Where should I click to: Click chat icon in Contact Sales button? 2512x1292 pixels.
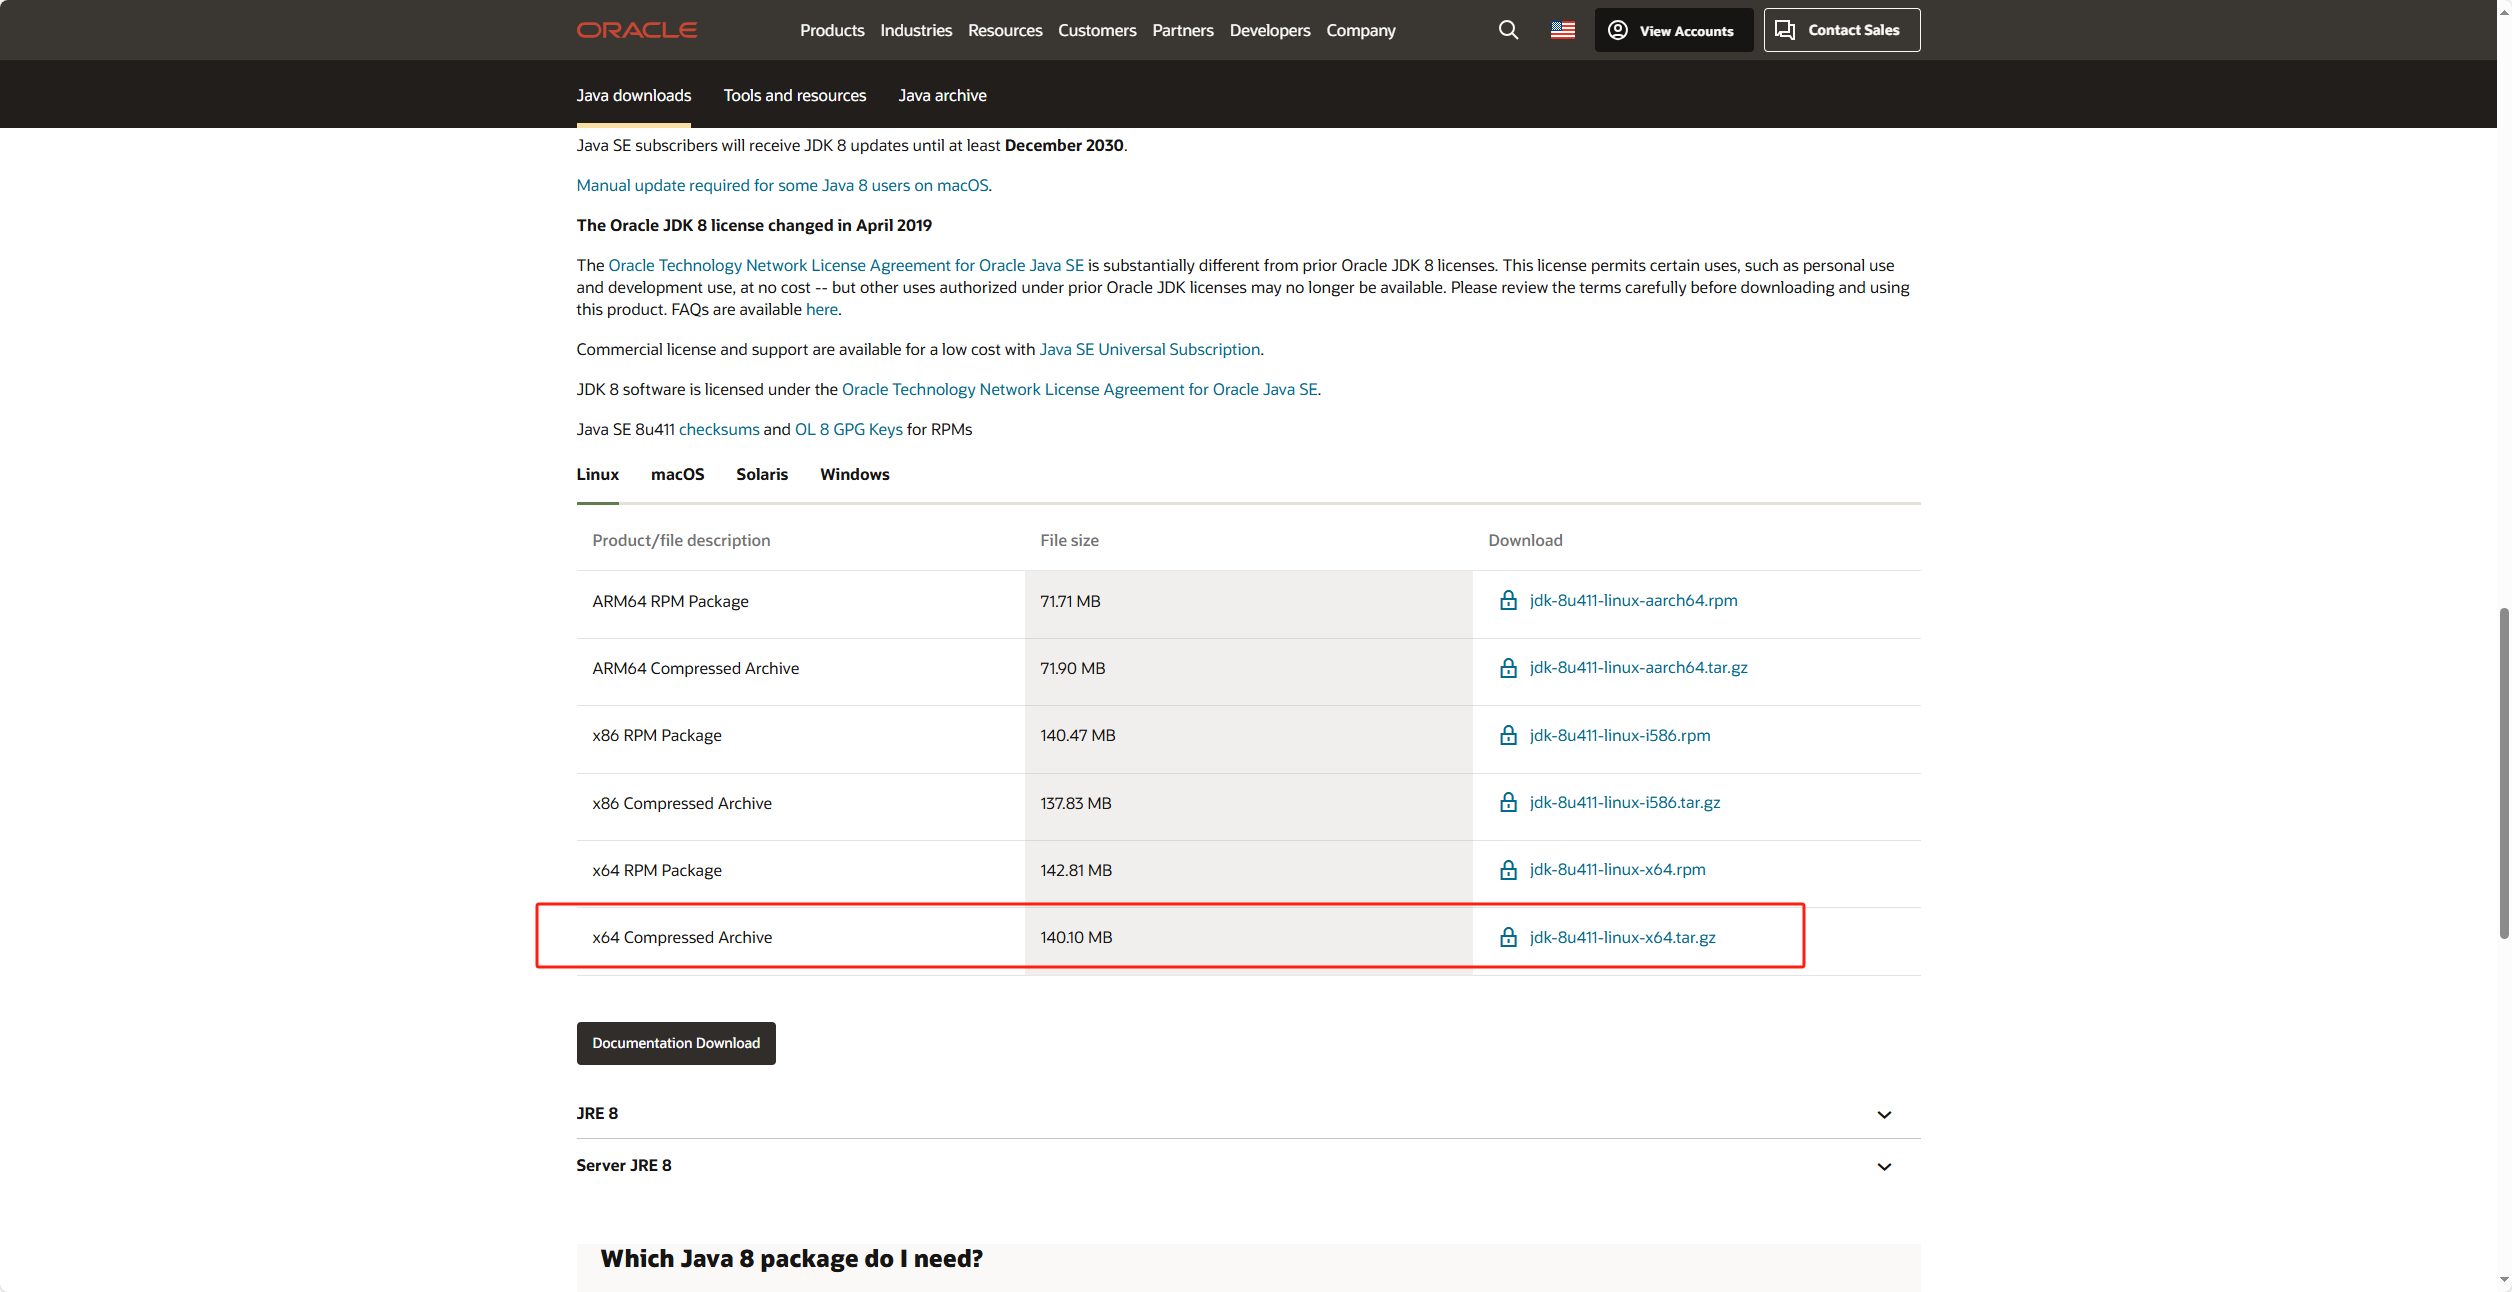pos(1785,30)
